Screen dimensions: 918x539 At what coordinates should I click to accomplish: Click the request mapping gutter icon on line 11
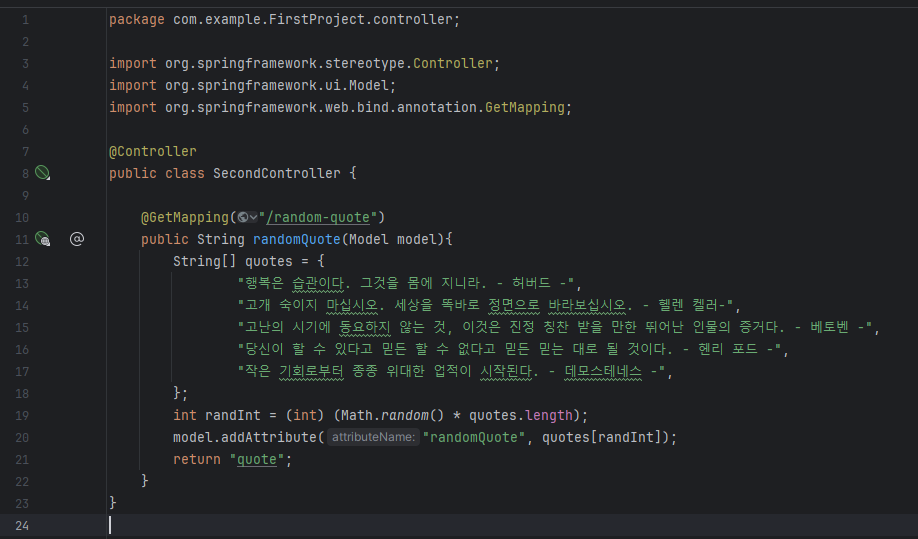(x=42, y=239)
